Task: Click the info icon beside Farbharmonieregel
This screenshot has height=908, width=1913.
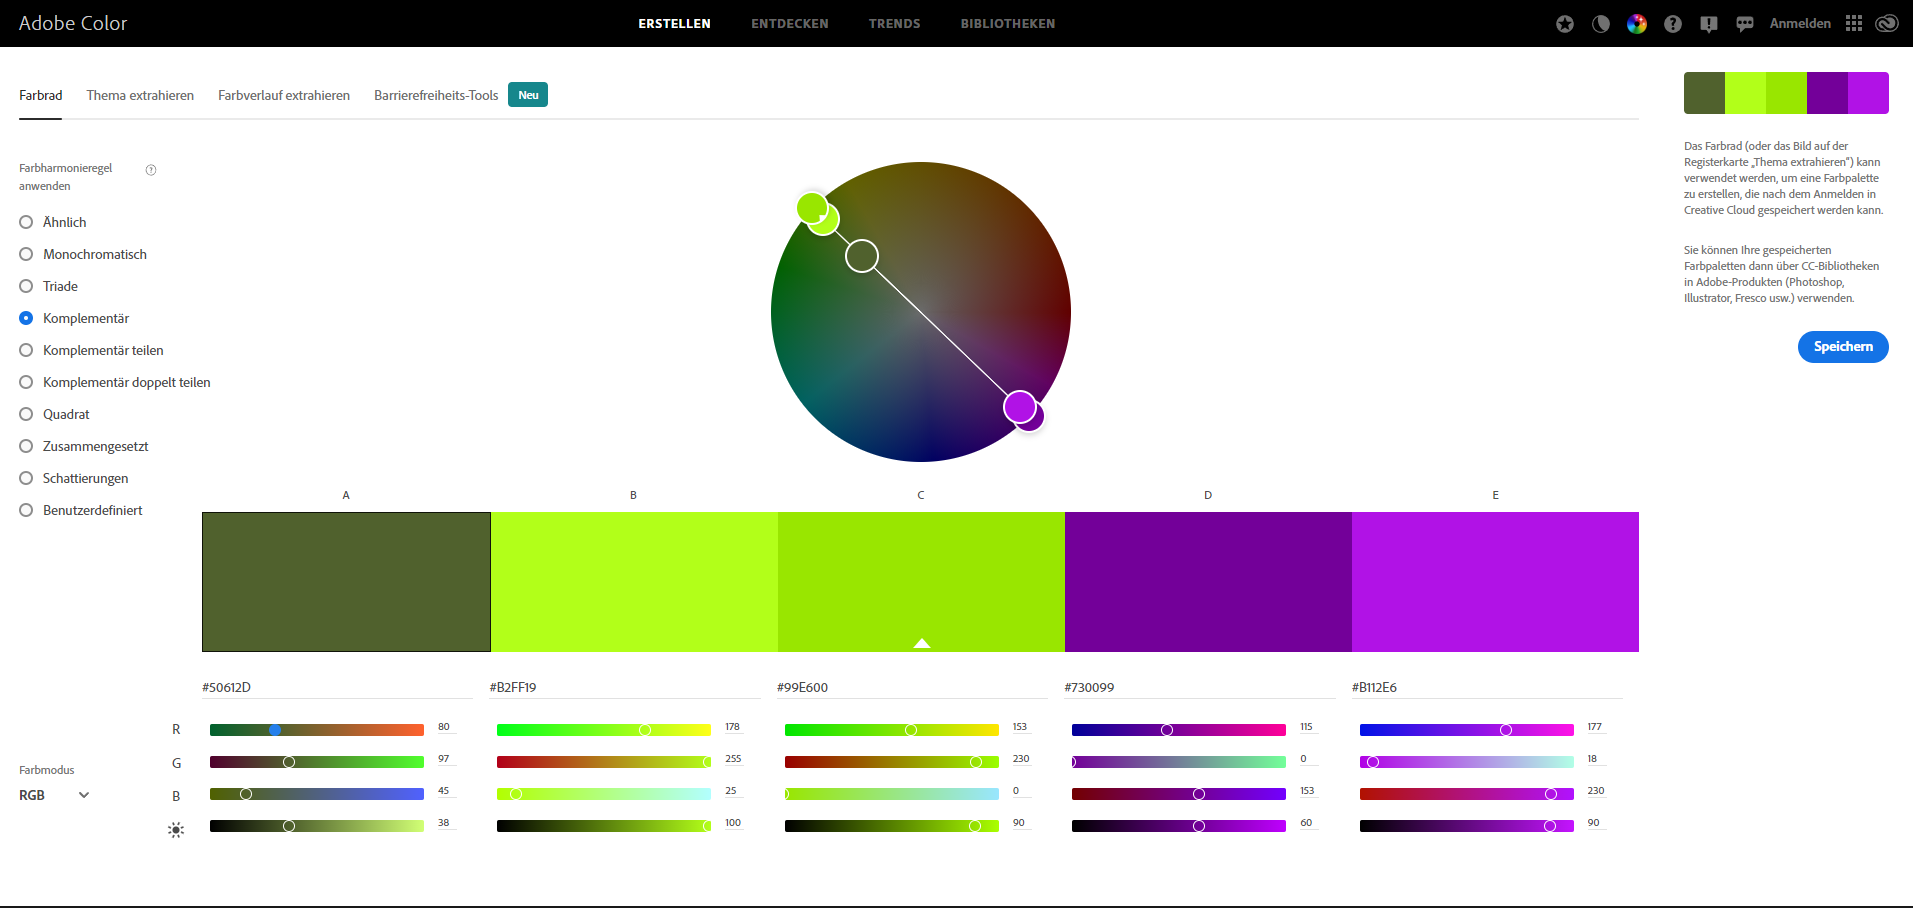Action: click(x=151, y=170)
